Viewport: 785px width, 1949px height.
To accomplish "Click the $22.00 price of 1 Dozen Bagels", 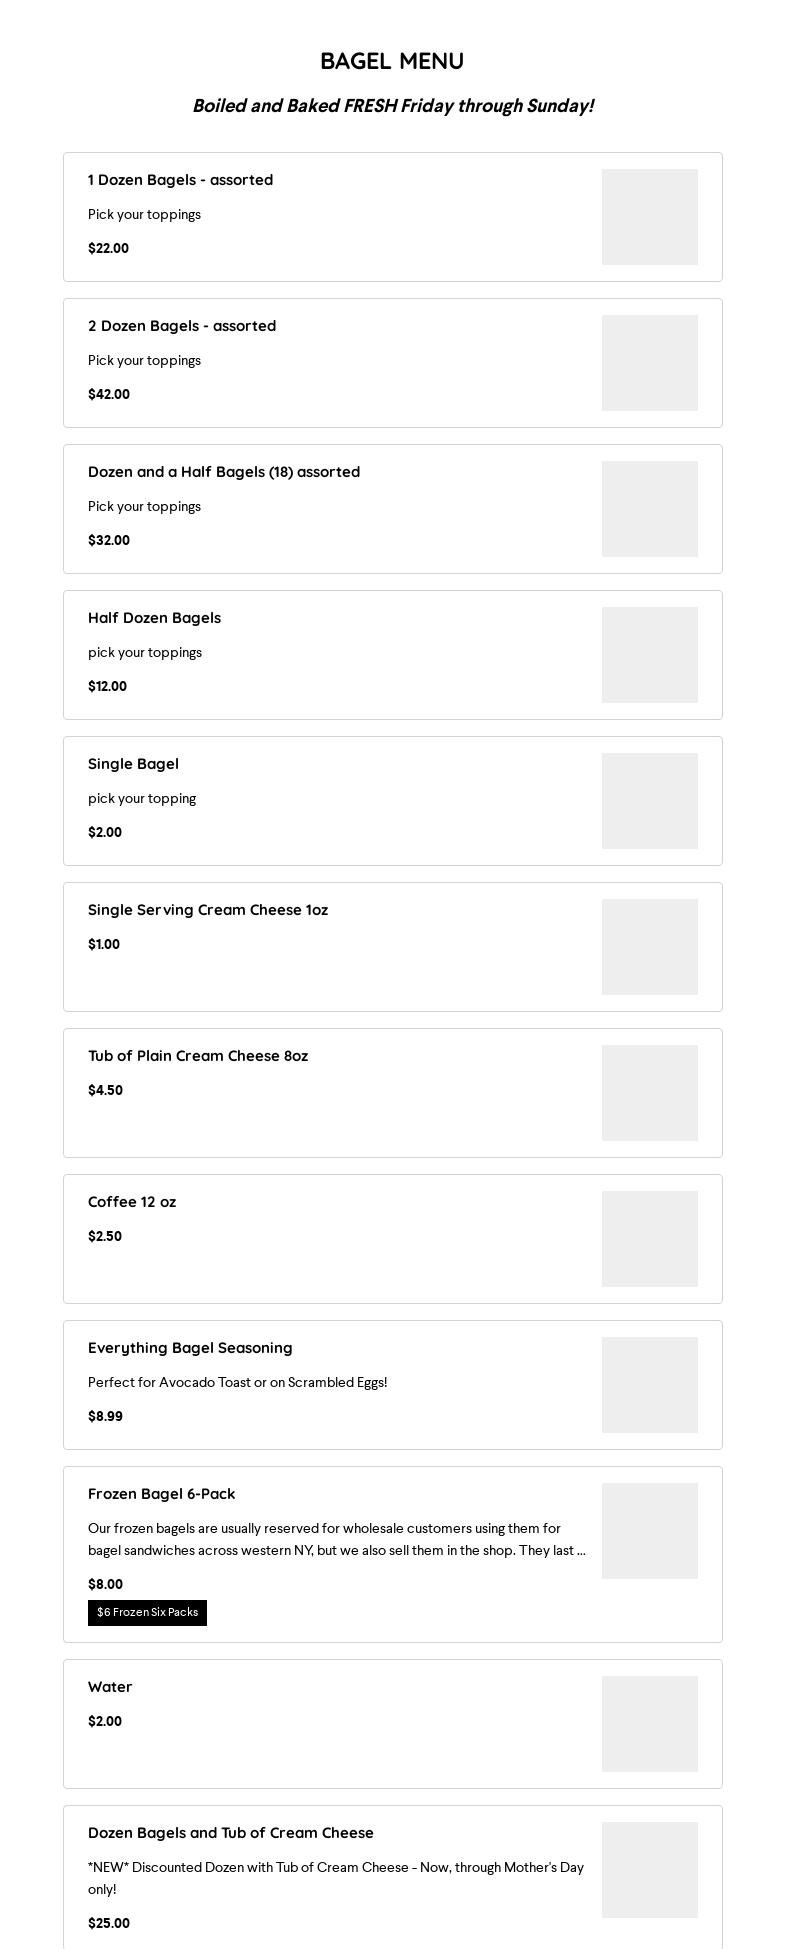I will click(x=108, y=249).
